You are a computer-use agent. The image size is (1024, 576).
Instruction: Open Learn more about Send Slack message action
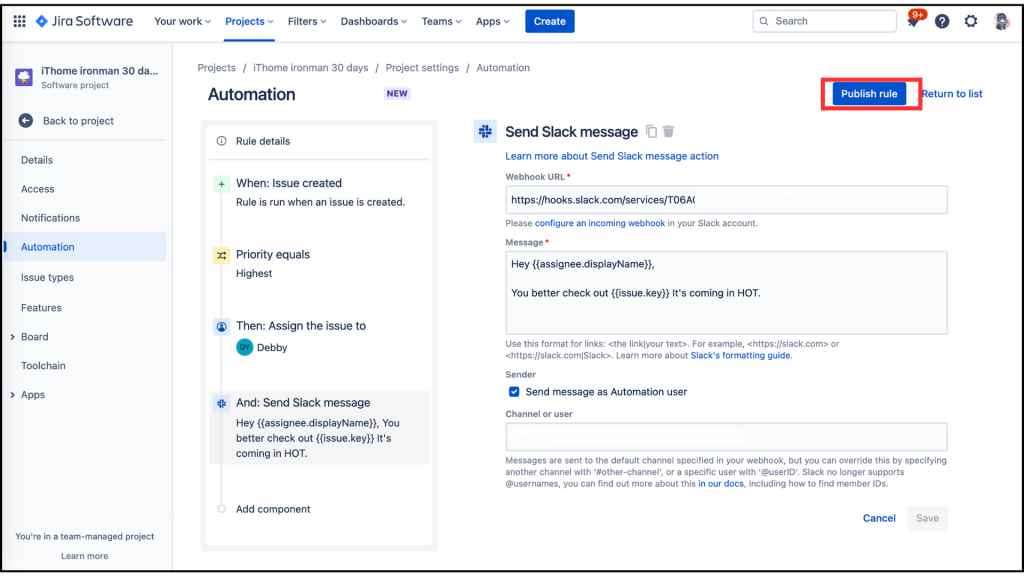(x=611, y=156)
